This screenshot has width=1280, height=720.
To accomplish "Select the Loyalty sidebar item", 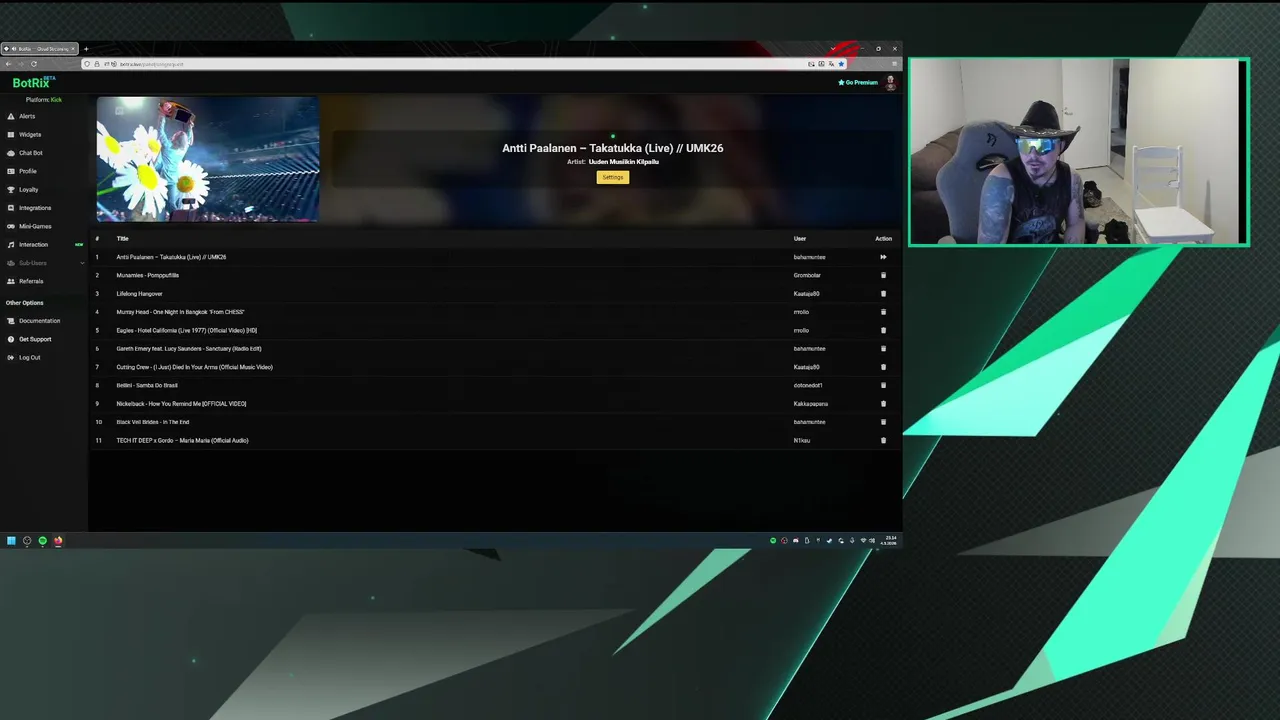I will tap(28, 190).
